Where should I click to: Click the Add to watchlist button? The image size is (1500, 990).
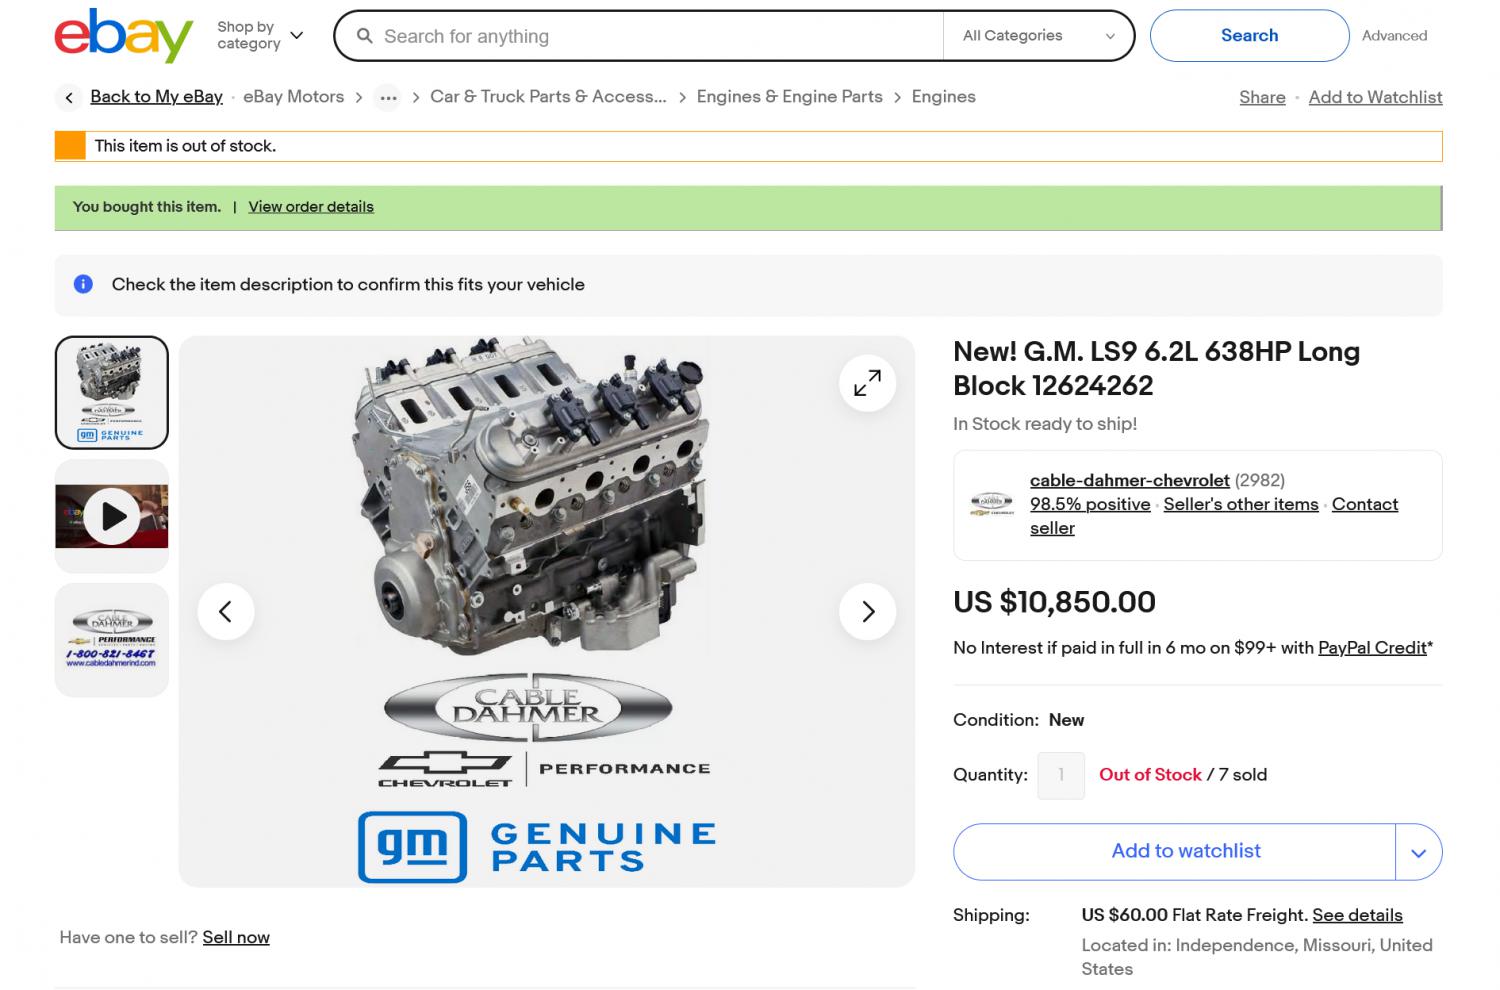(1185, 851)
